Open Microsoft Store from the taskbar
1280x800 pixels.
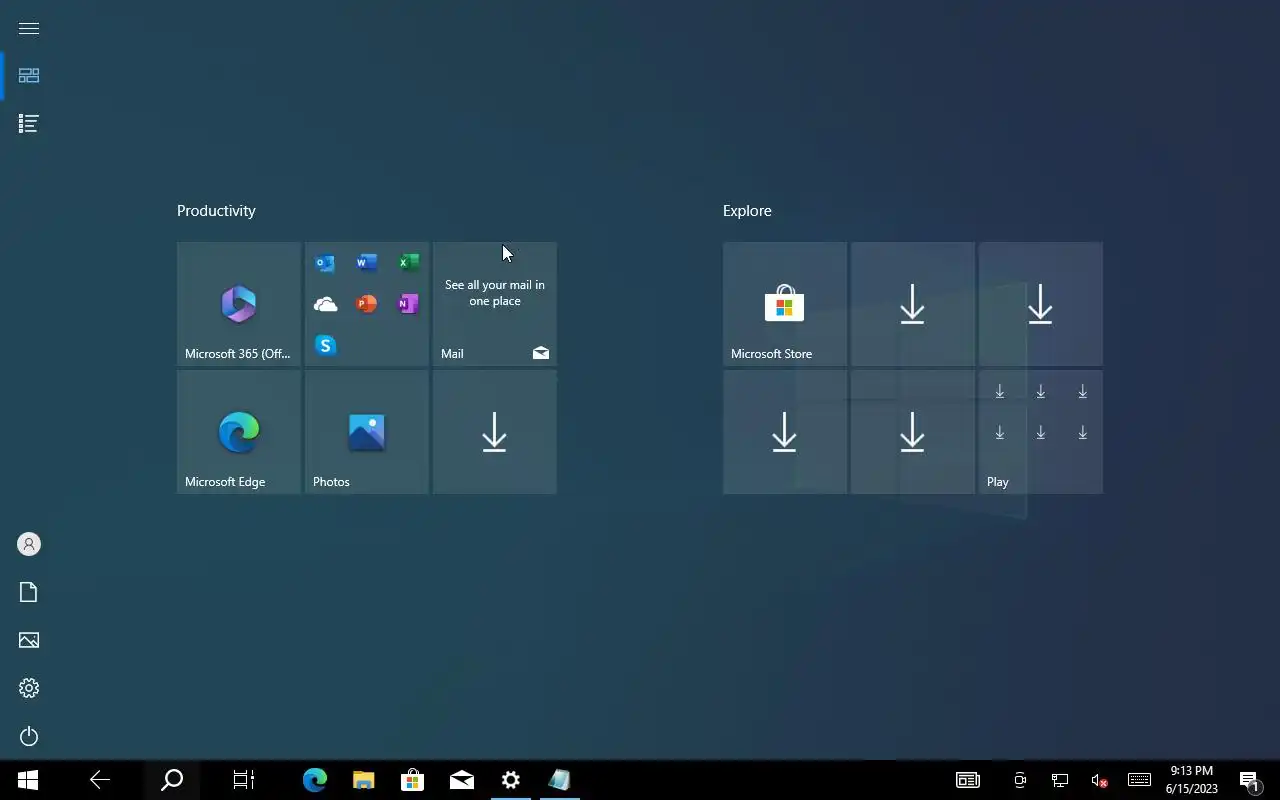pyautogui.click(x=412, y=780)
